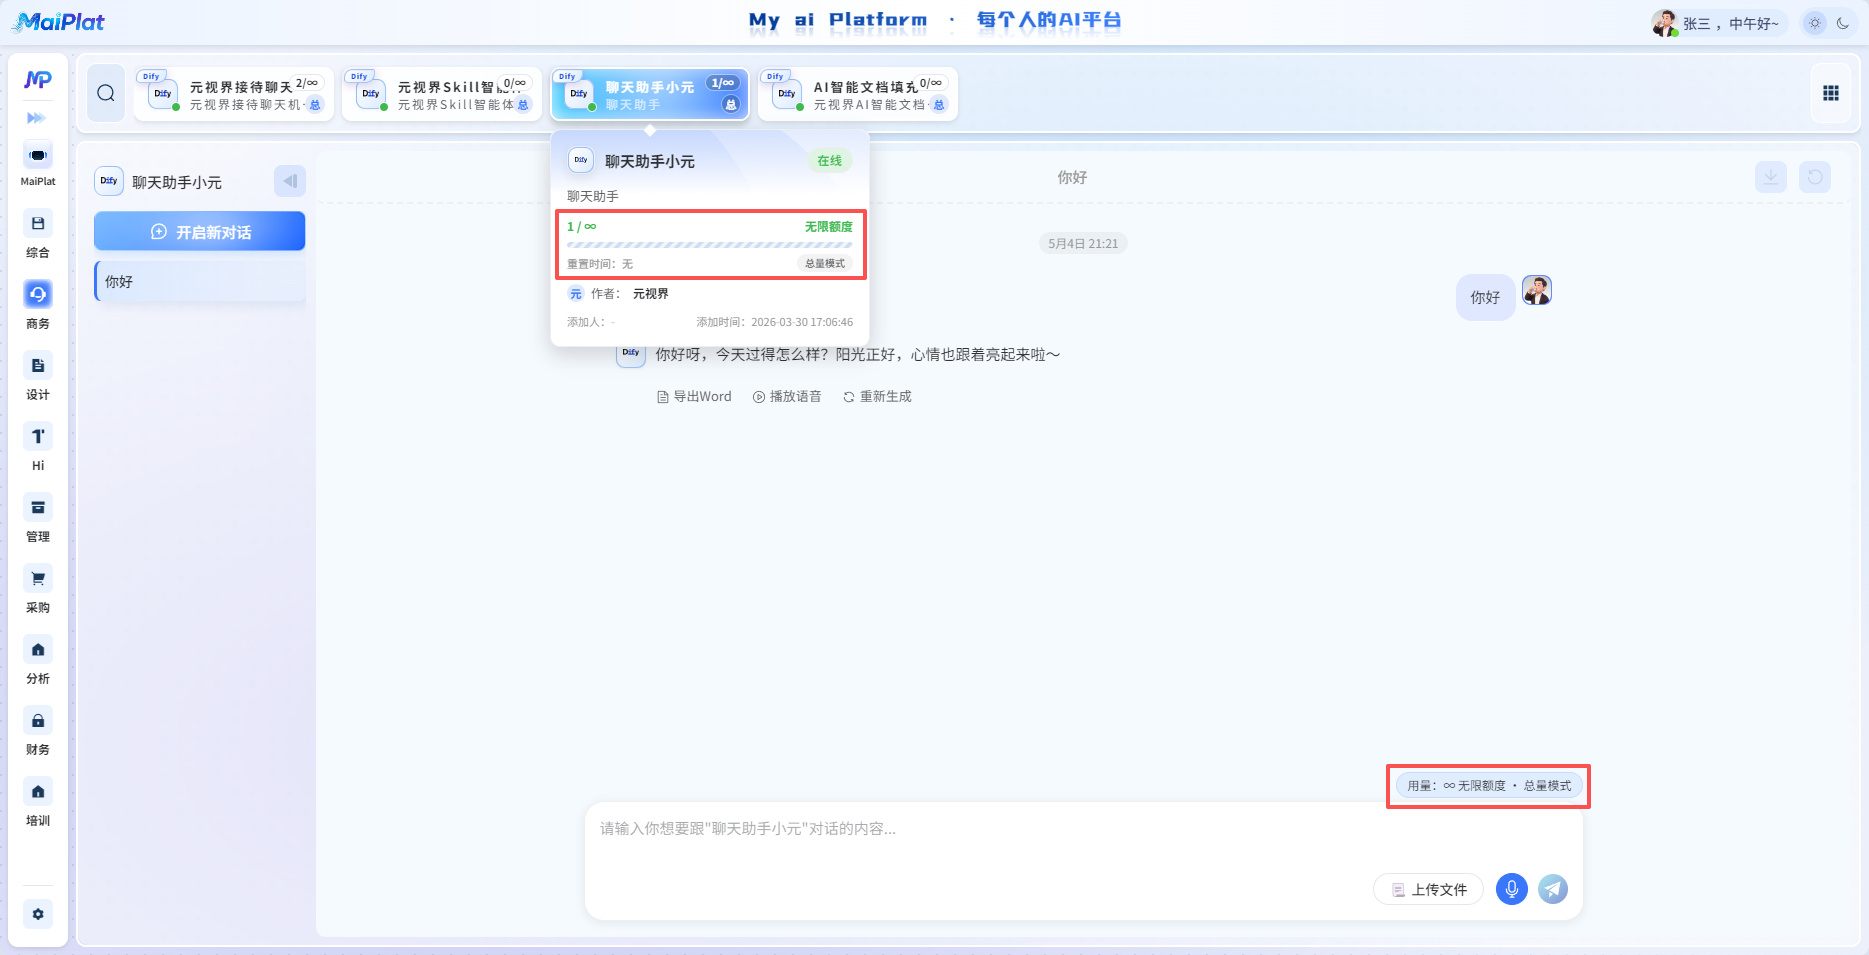Play the reply audio with 播放语音
This screenshot has width=1869, height=955.
(x=787, y=397)
